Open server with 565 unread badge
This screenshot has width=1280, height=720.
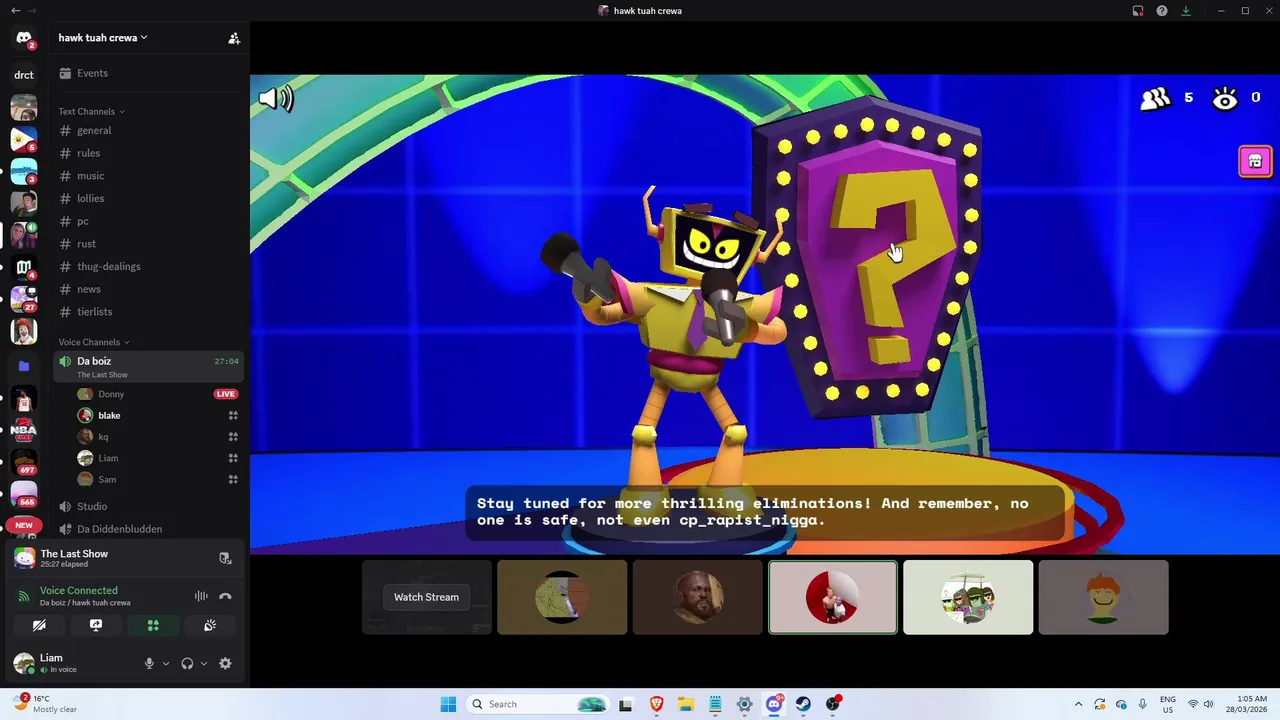(24, 494)
